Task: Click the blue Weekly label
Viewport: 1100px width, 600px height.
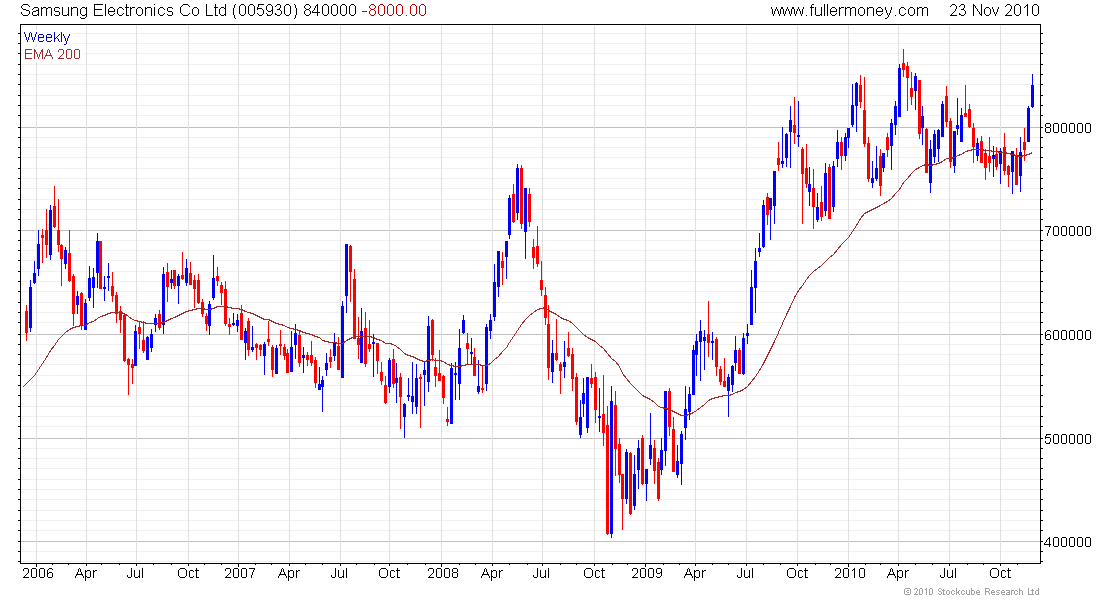Action: click(47, 37)
